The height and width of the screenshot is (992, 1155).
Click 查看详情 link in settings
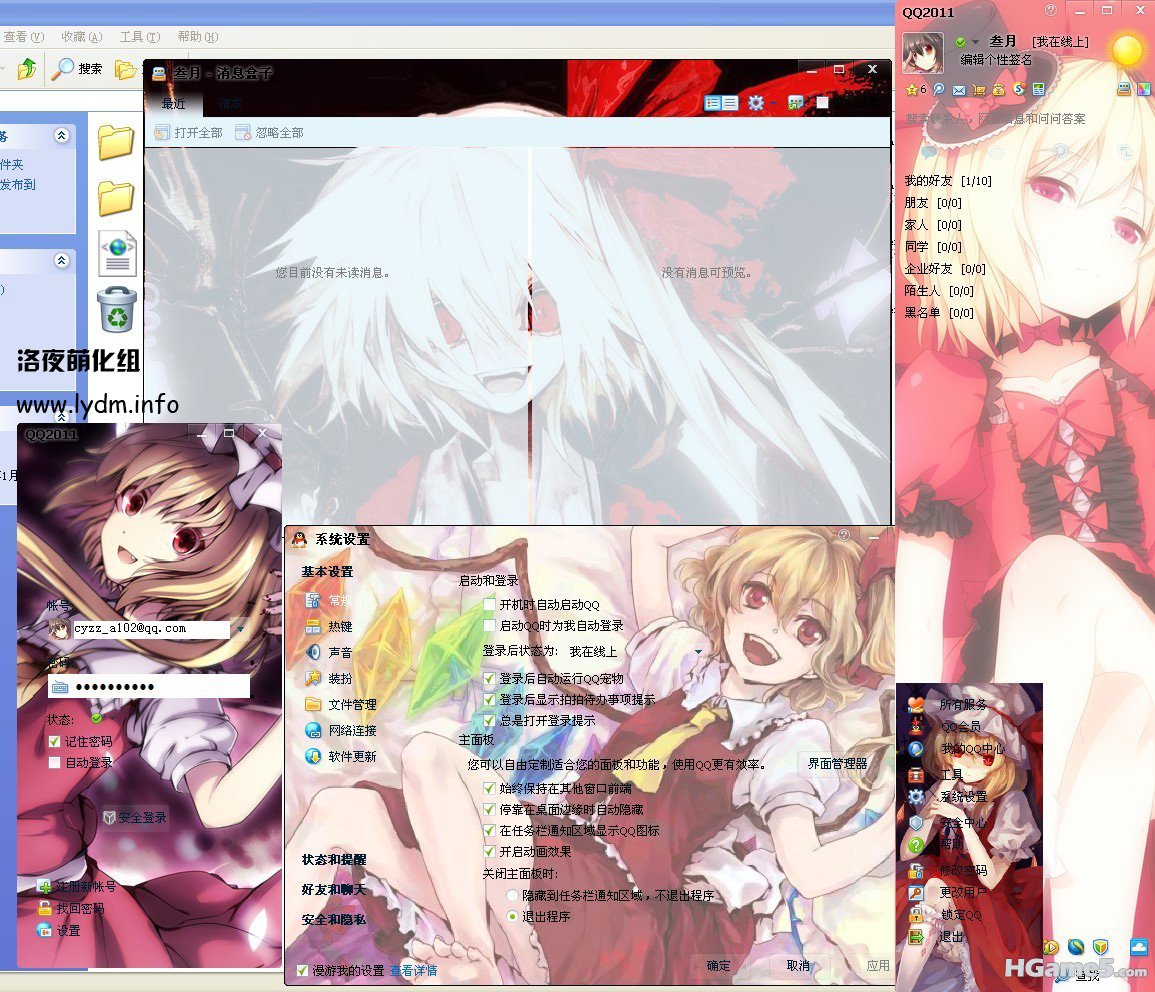(413, 971)
